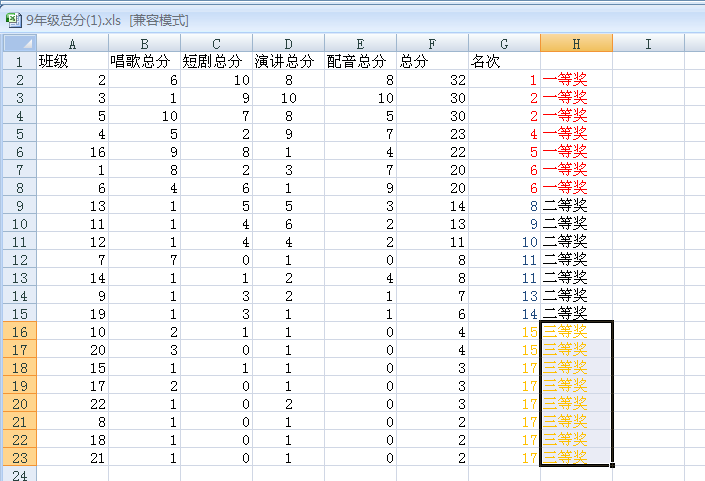This screenshot has width=705, height=481.
Task: Select the column I header
Action: pyautogui.click(x=648, y=43)
